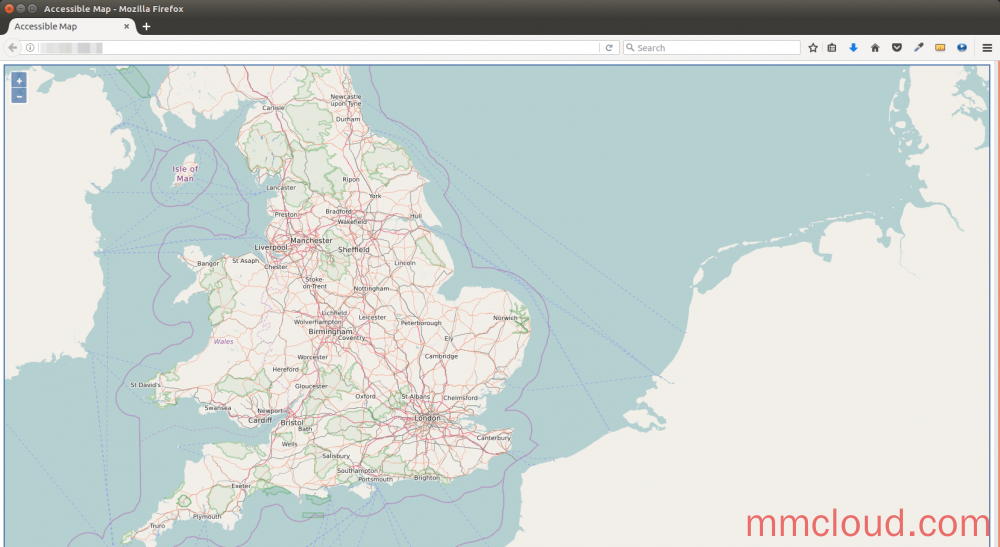The height and width of the screenshot is (547, 1000).
Task: Click the Carlisle label on map
Action: point(273,108)
